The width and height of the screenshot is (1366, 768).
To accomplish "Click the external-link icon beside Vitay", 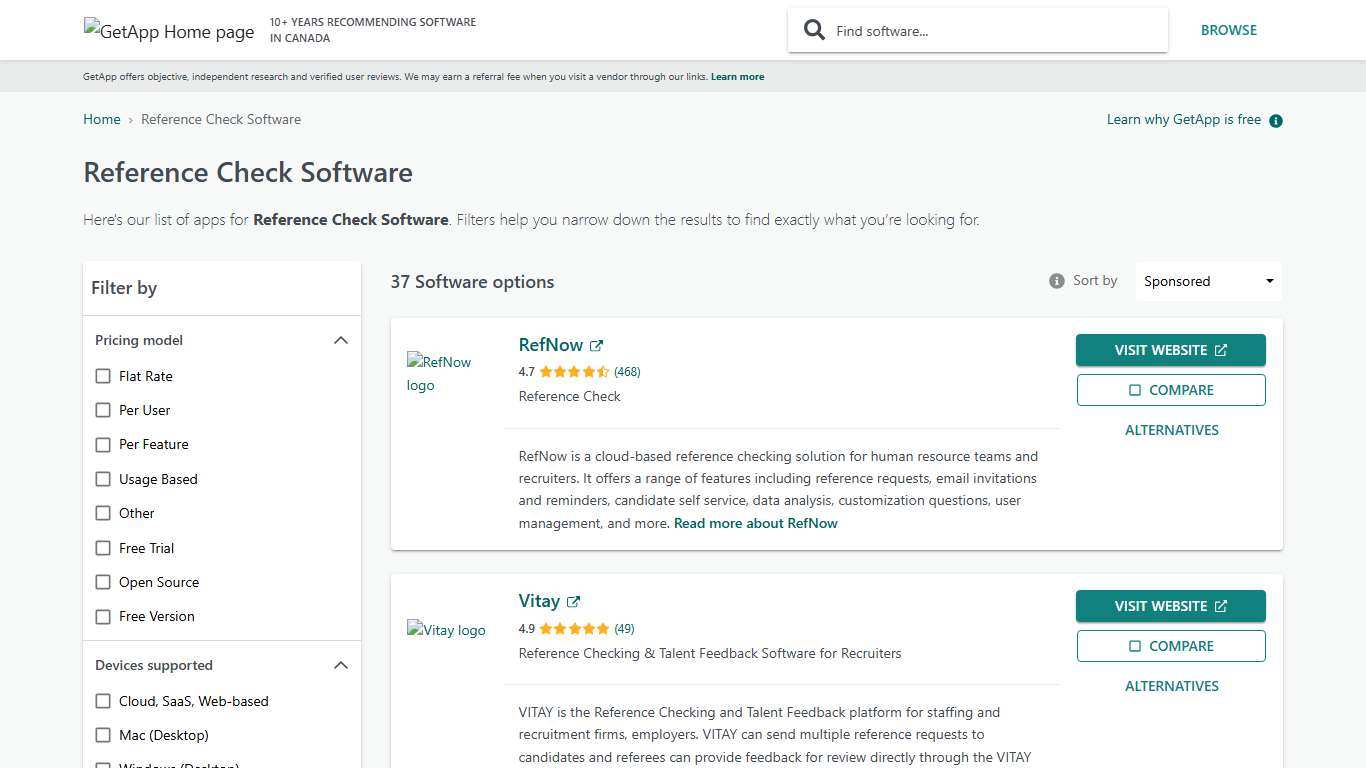I will (x=573, y=601).
